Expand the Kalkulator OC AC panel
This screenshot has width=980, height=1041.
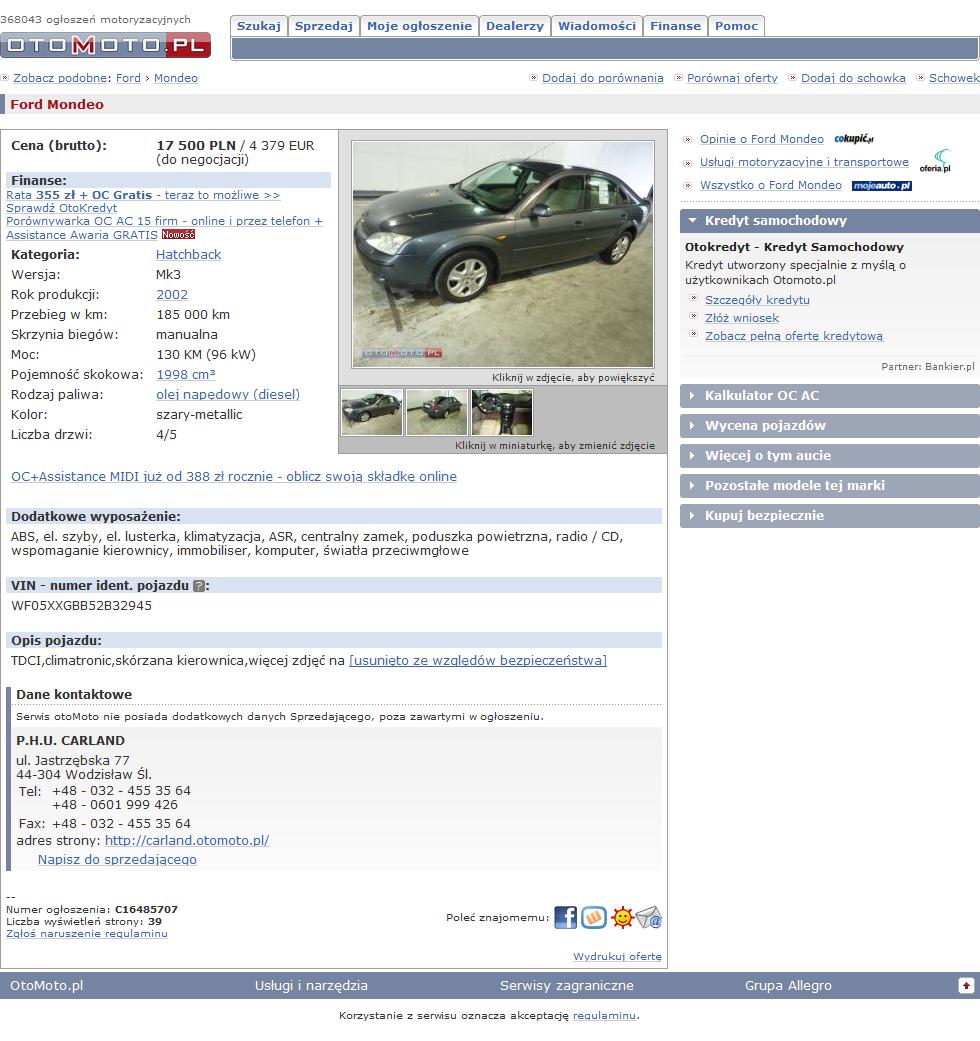[x=830, y=396]
